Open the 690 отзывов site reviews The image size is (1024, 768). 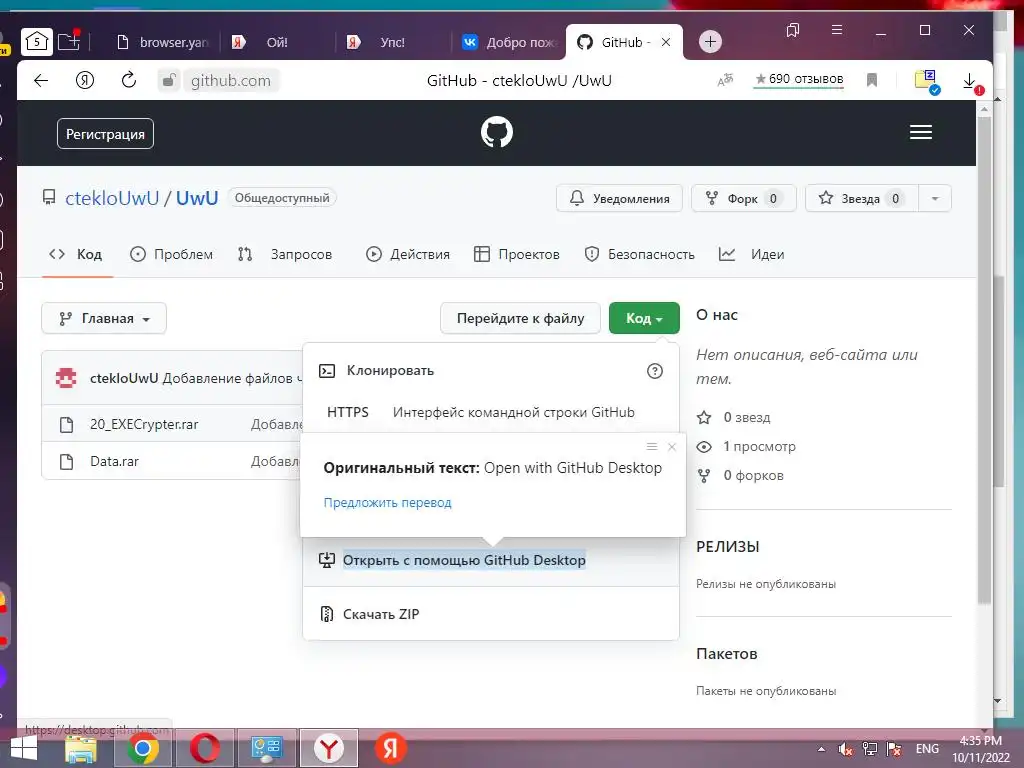pyautogui.click(x=799, y=79)
